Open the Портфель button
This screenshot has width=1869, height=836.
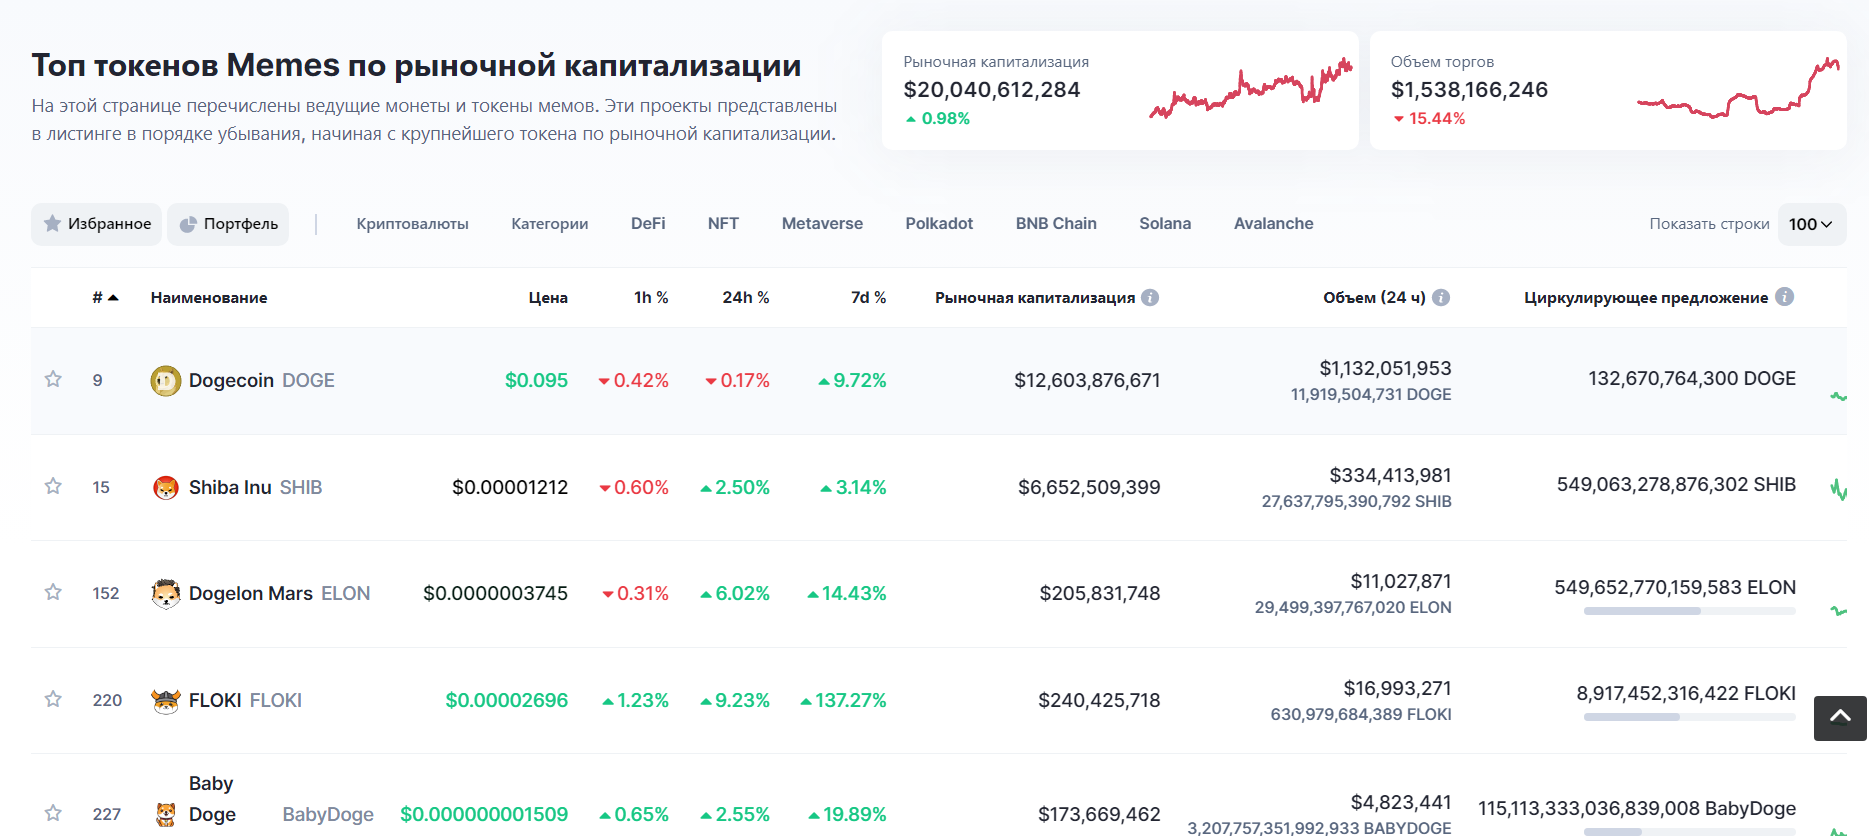[x=228, y=224]
